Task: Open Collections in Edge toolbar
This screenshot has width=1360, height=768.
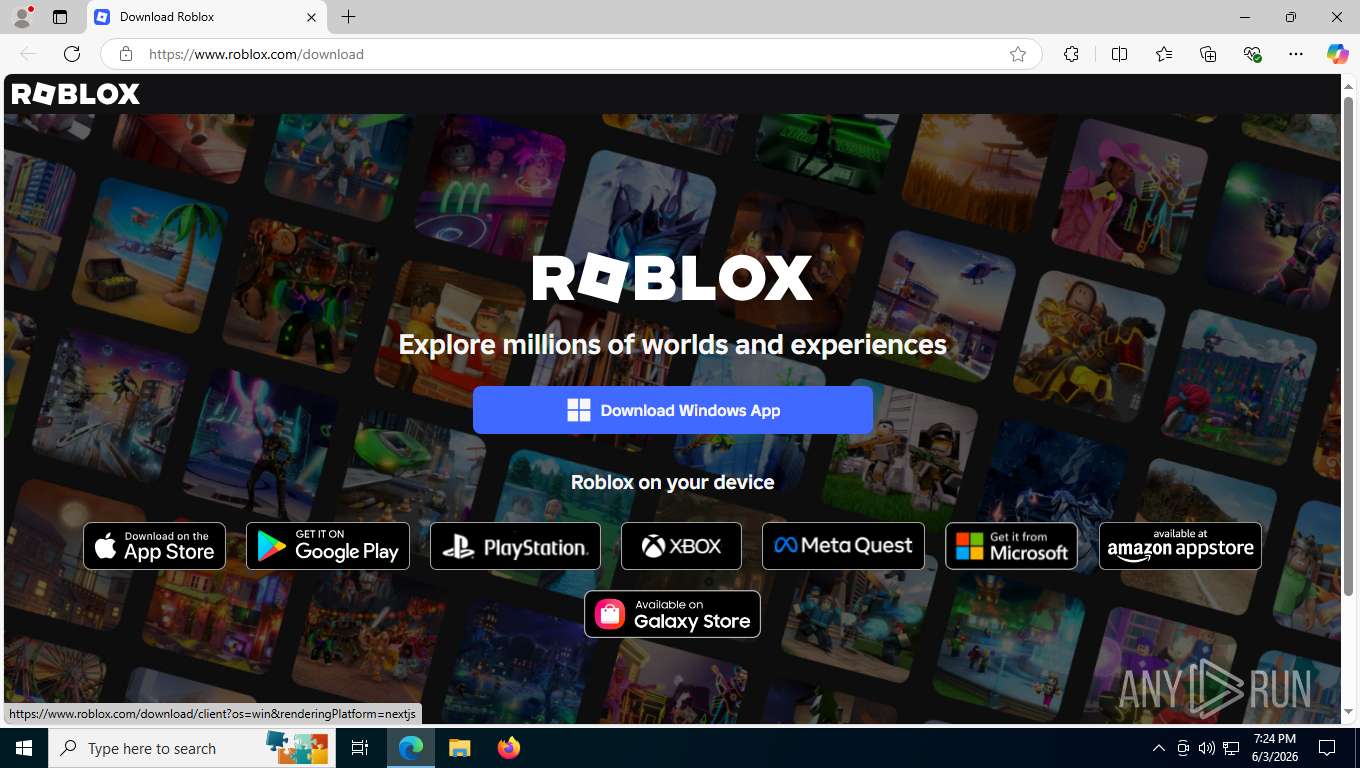Action: (x=1208, y=54)
